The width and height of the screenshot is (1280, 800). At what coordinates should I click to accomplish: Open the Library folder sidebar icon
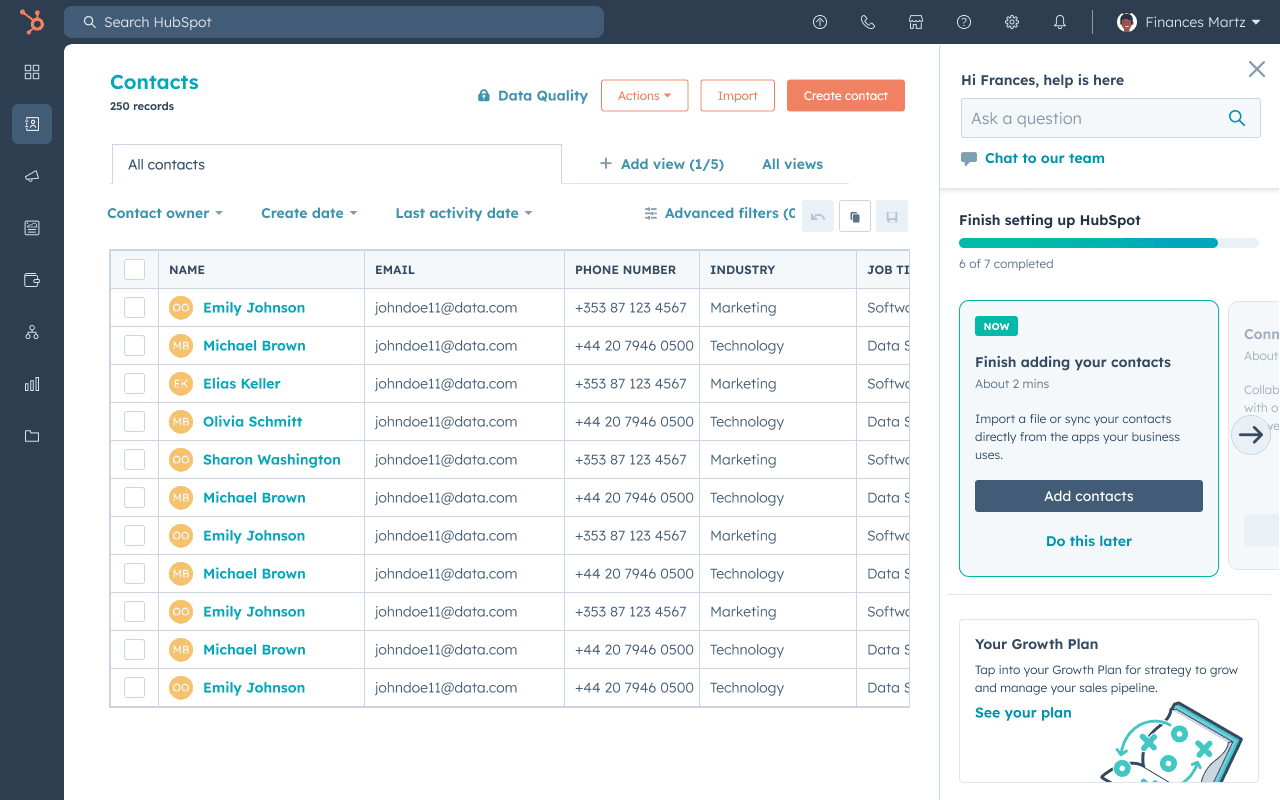coord(32,436)
